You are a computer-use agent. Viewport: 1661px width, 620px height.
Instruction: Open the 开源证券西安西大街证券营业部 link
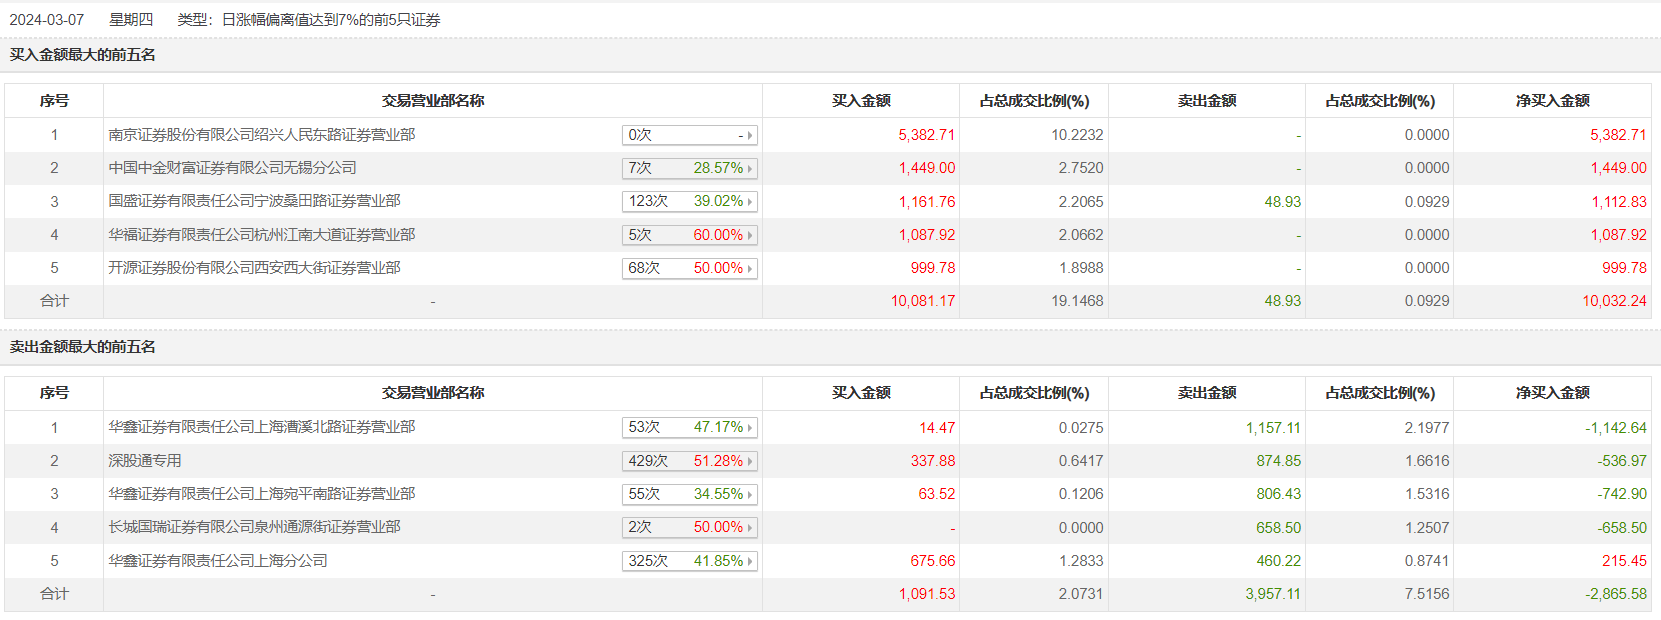coord(254,268)
